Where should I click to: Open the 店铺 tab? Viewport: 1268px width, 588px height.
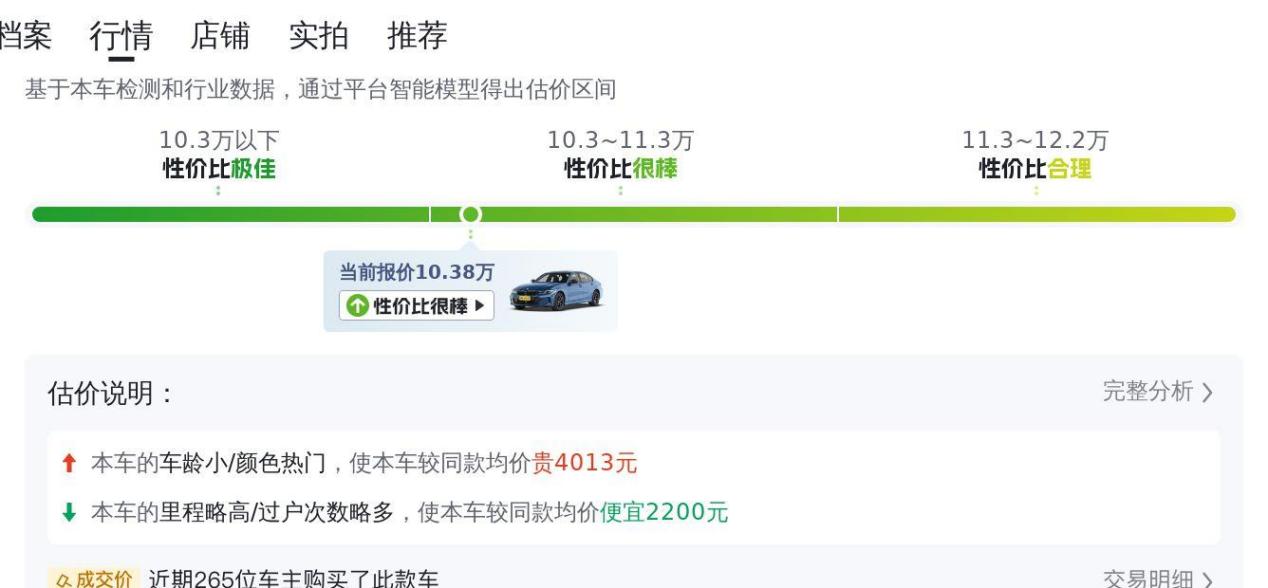click(x=220, y=36)
